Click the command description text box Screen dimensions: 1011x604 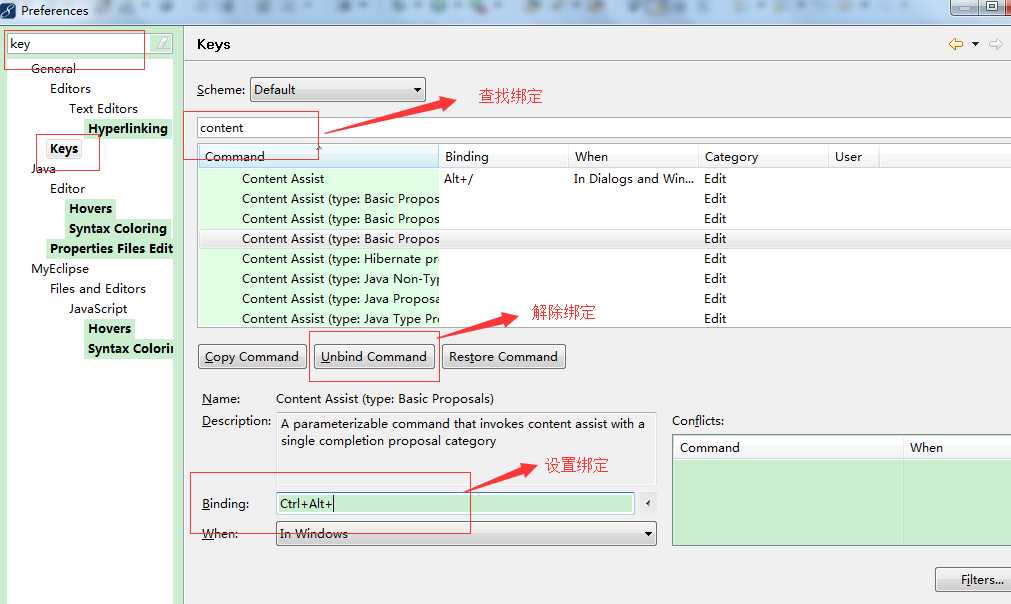[x=466, y=448]
